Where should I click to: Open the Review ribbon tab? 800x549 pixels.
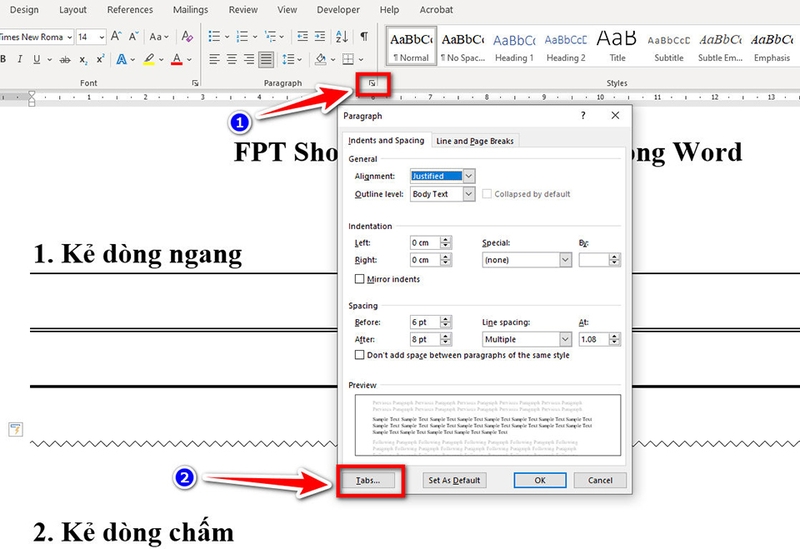pyautogui.click(x=243, y=10)
